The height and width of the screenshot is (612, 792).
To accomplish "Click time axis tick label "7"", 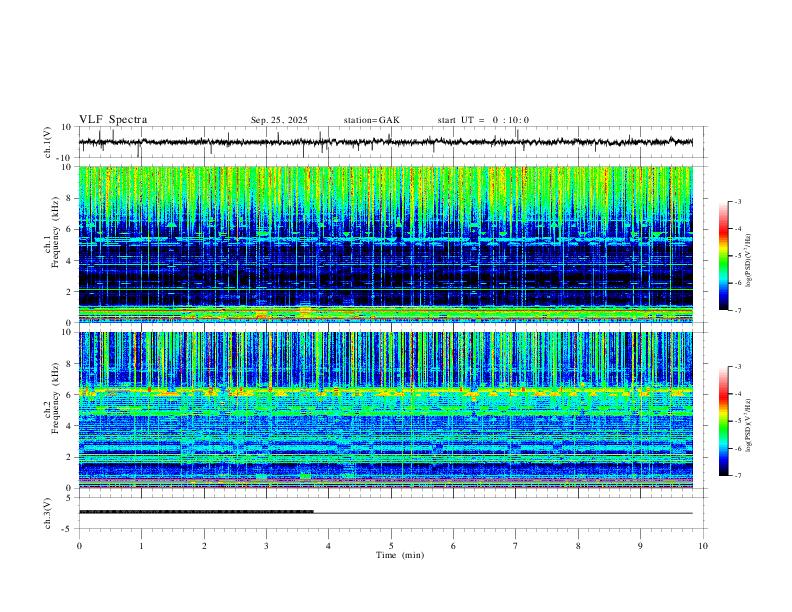I will pos(516,546).
